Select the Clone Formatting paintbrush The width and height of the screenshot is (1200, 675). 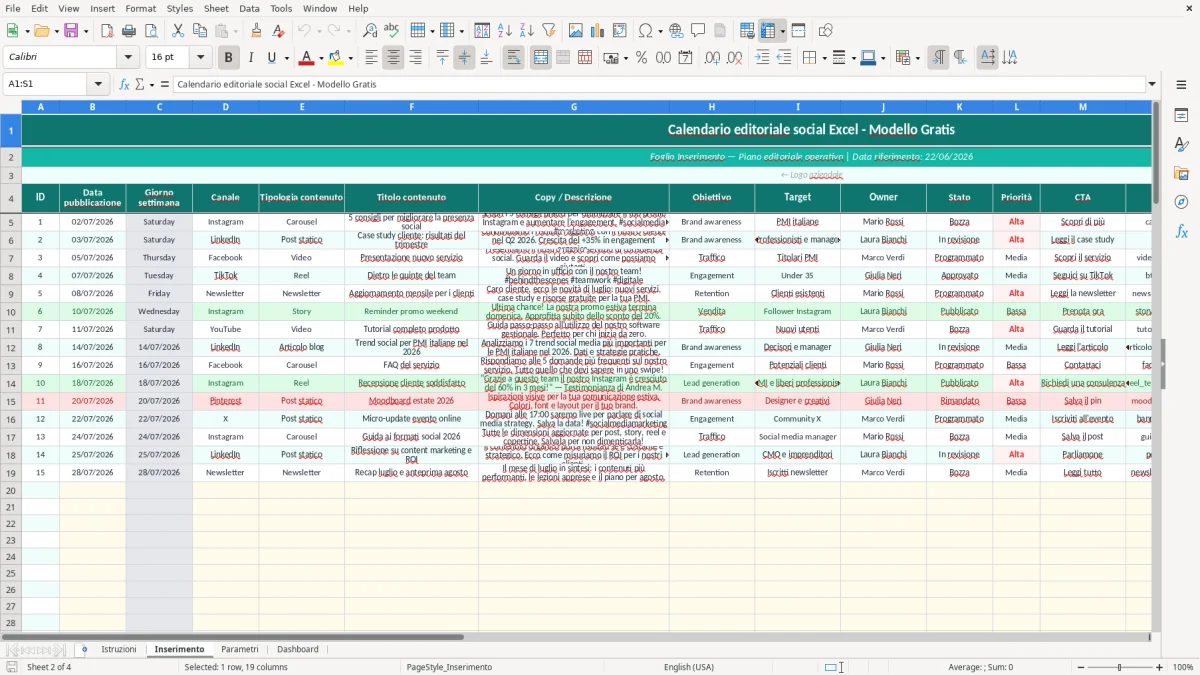coord(256,31)
